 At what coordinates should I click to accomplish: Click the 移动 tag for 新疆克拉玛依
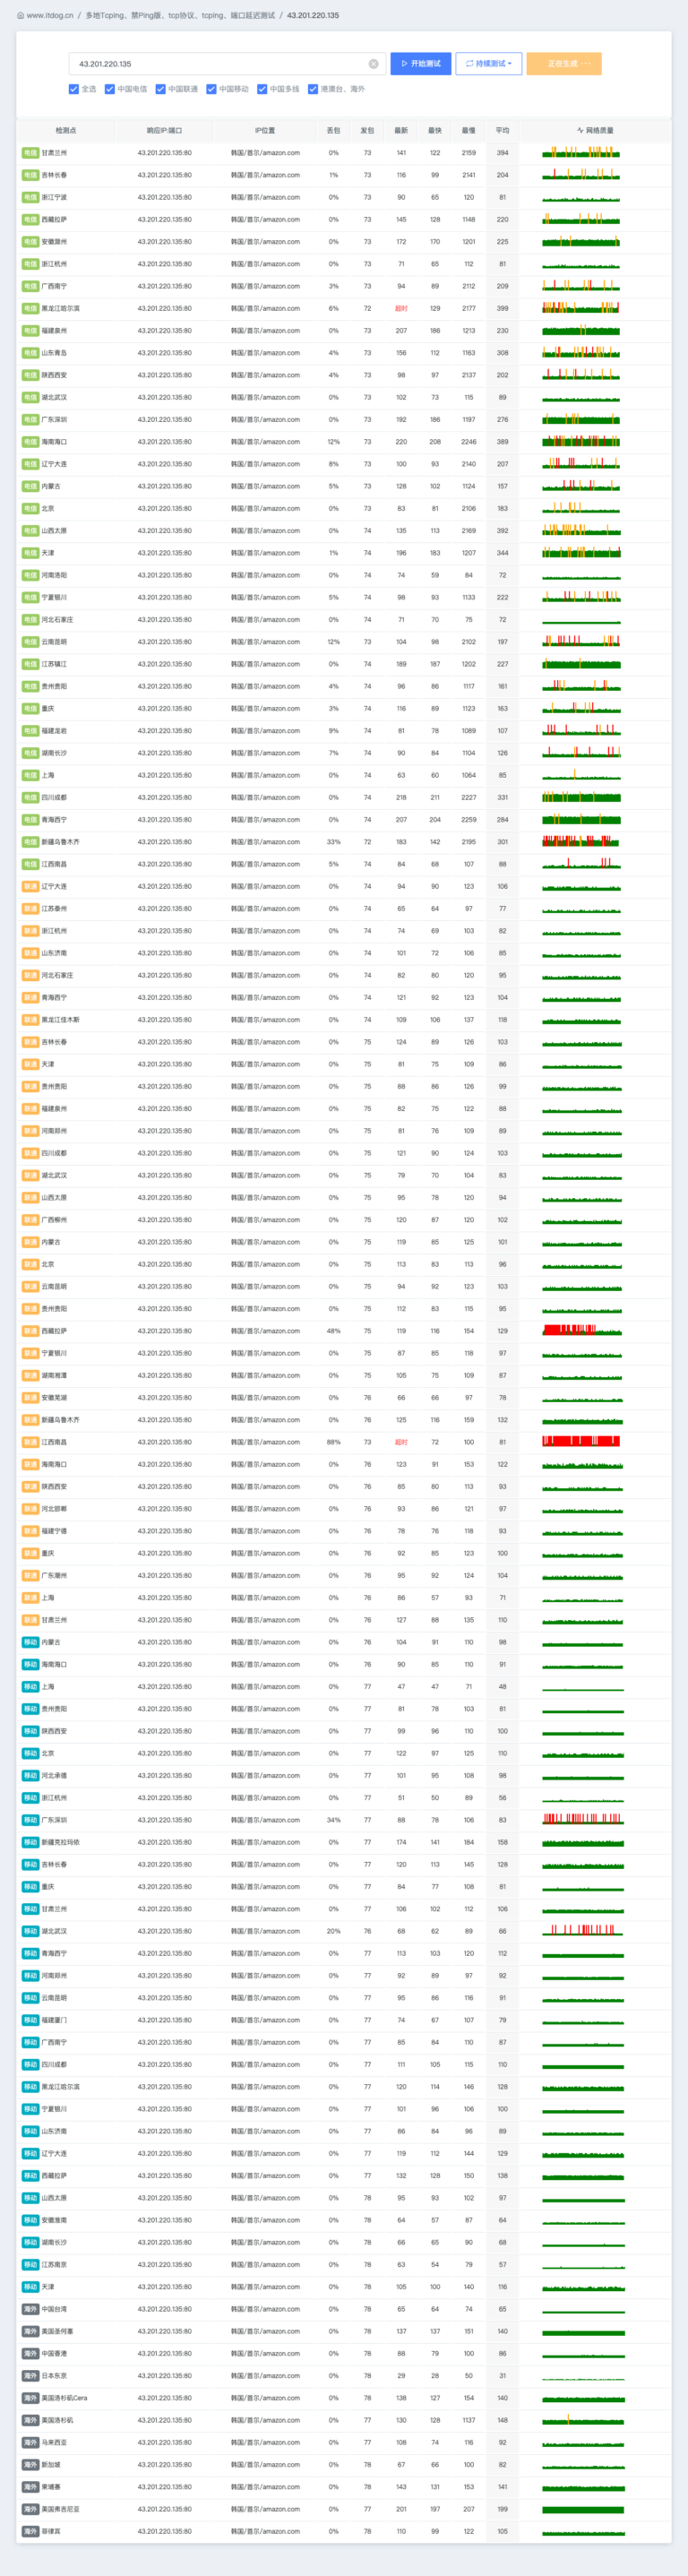point(30,1842)
